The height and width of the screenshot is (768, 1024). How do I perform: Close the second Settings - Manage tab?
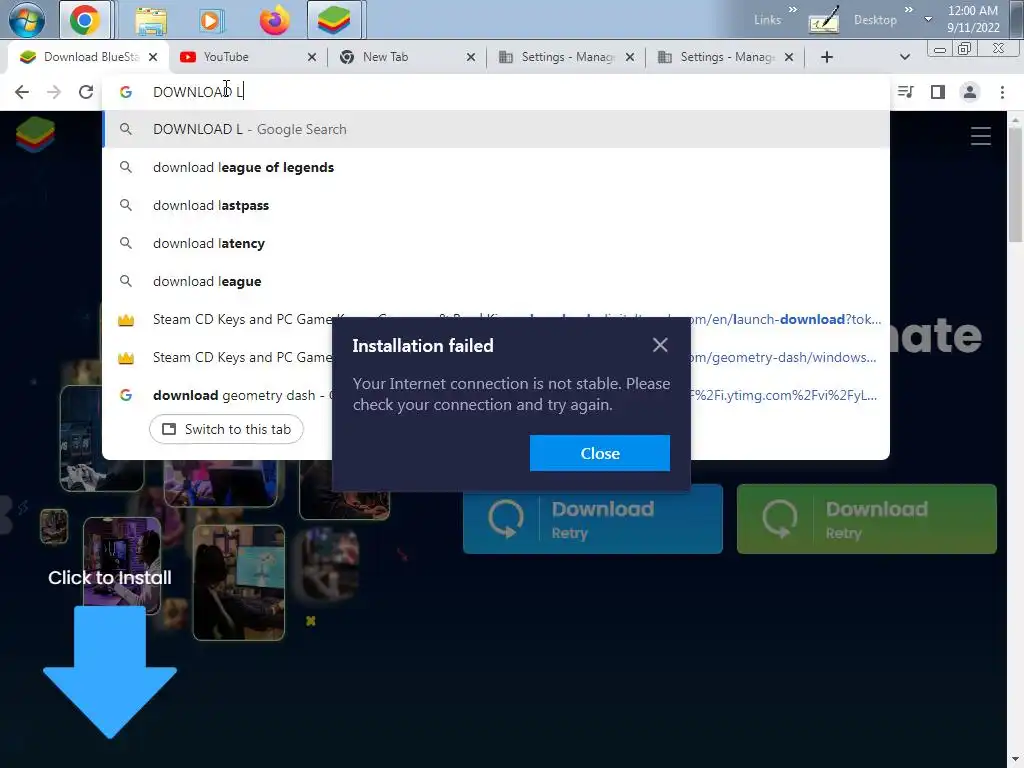pos(788,57)
